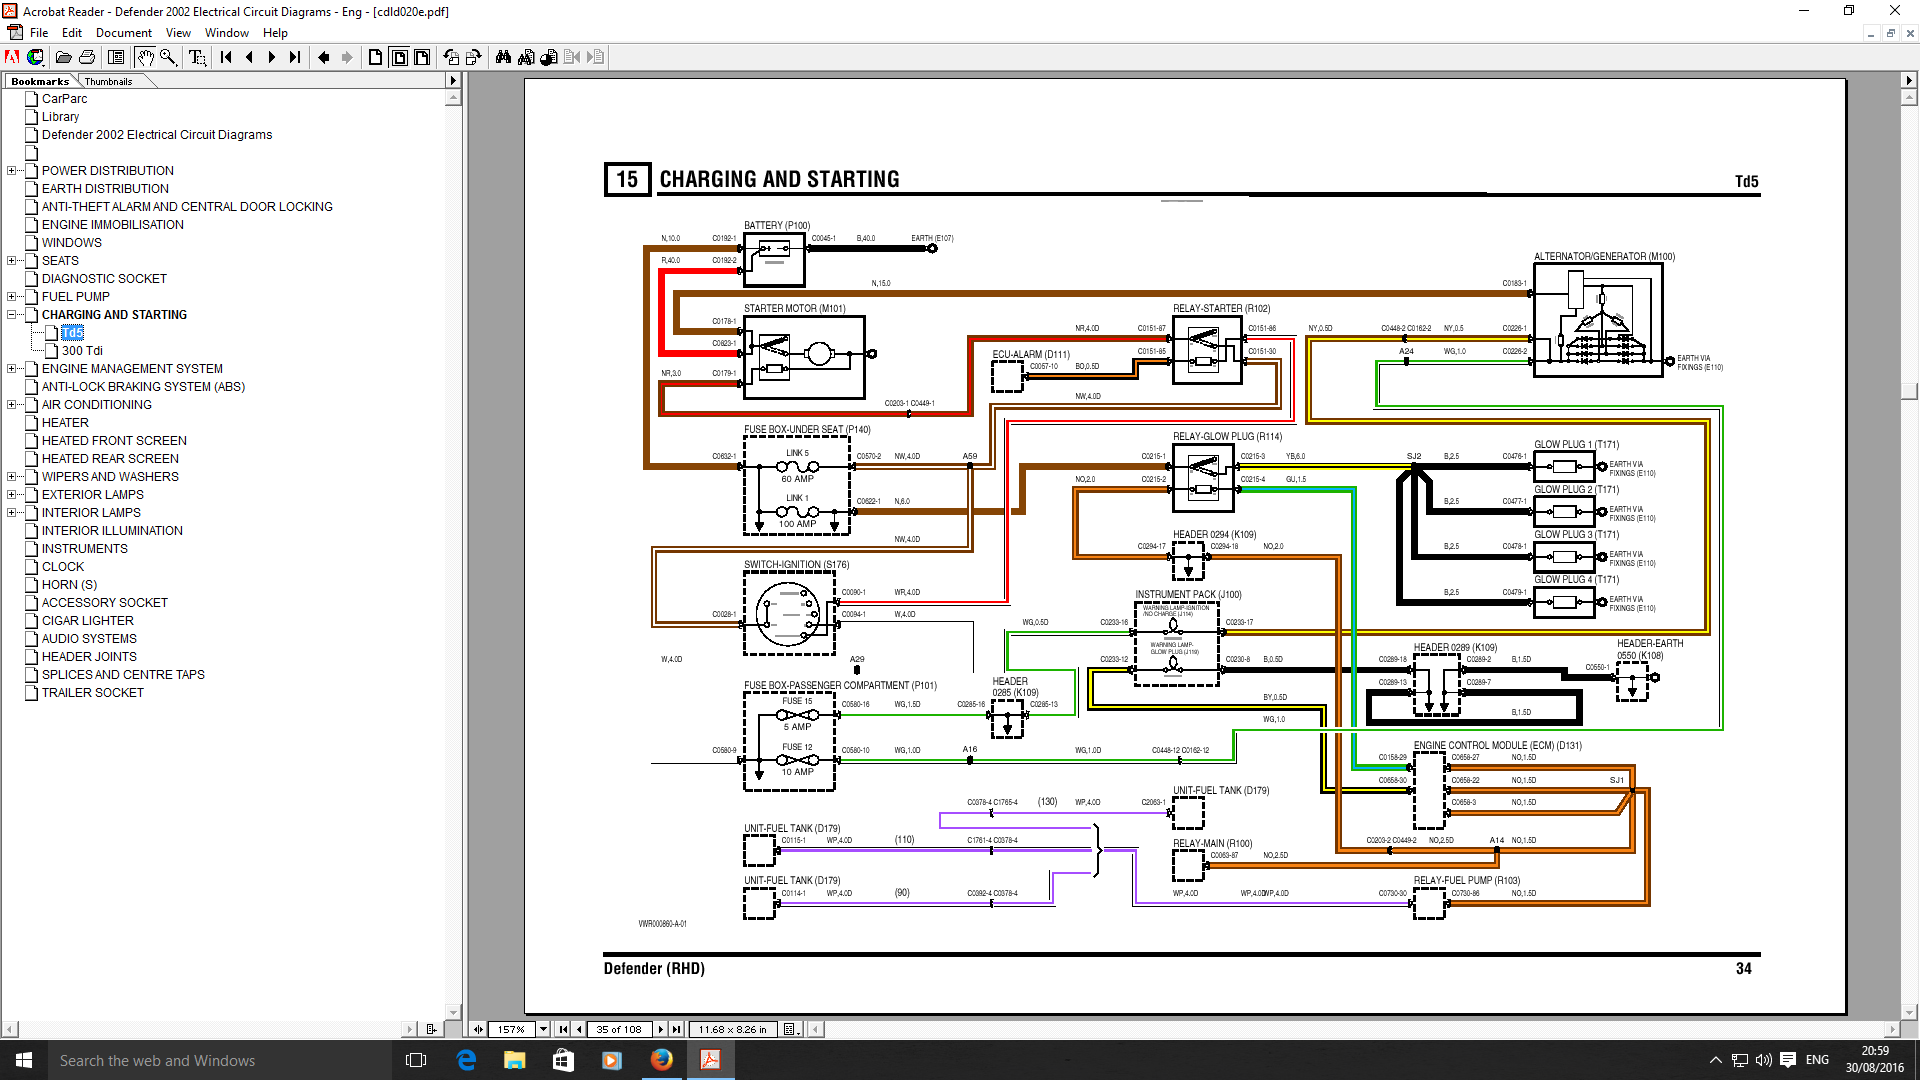The image size is (1920, 1080).
Task: Open the 300 Tdi bookmark
Action: (82, 351)
